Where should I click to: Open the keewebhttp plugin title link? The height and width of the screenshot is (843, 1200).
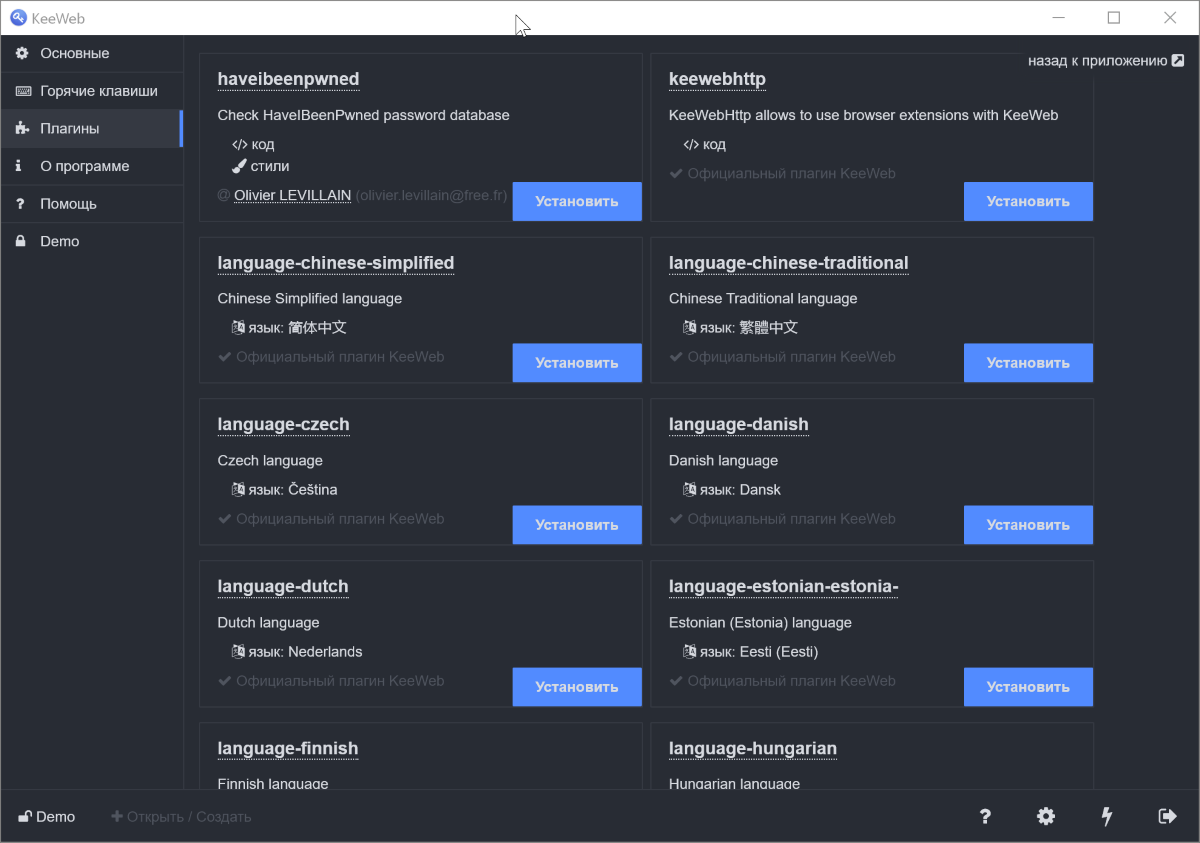717,79
